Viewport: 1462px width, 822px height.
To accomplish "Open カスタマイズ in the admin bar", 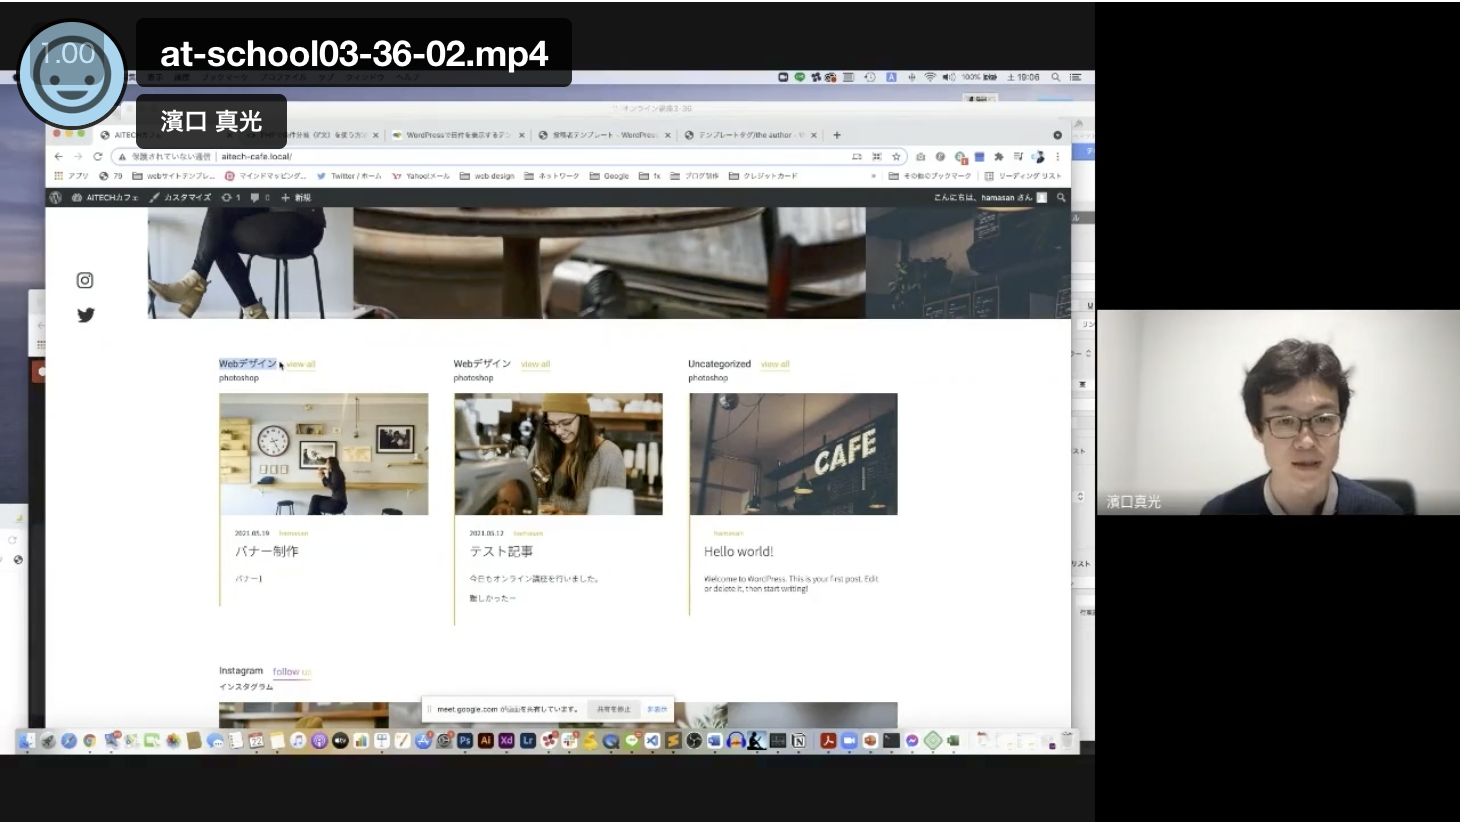I will point(180,198).
